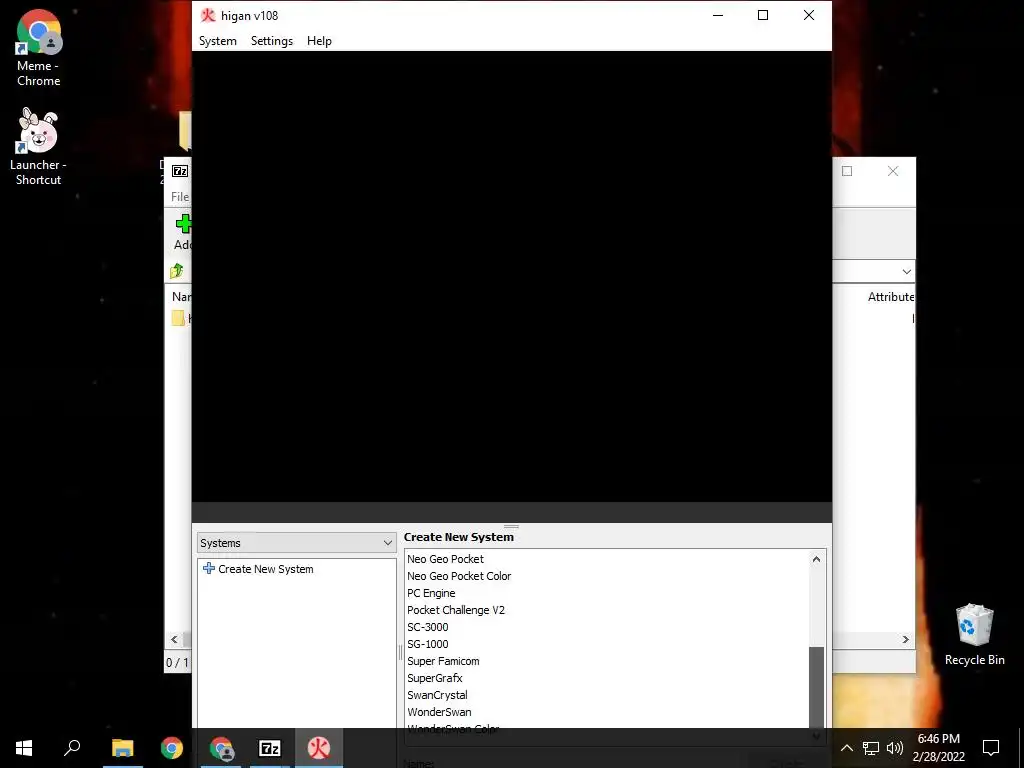Switch to Chrome profile window in taskbar
The image size is (1024, 768).
pyautogui.click(x=221, y=748)
